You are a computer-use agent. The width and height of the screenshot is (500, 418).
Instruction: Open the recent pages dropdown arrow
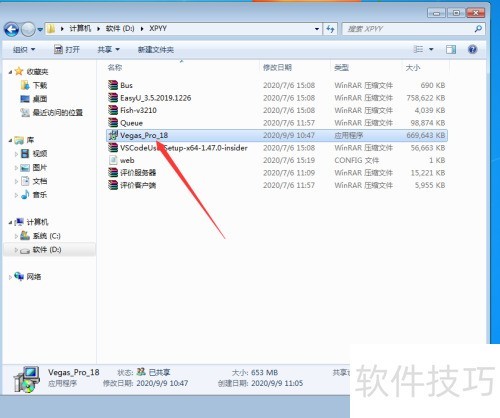[x=40, y=30]
